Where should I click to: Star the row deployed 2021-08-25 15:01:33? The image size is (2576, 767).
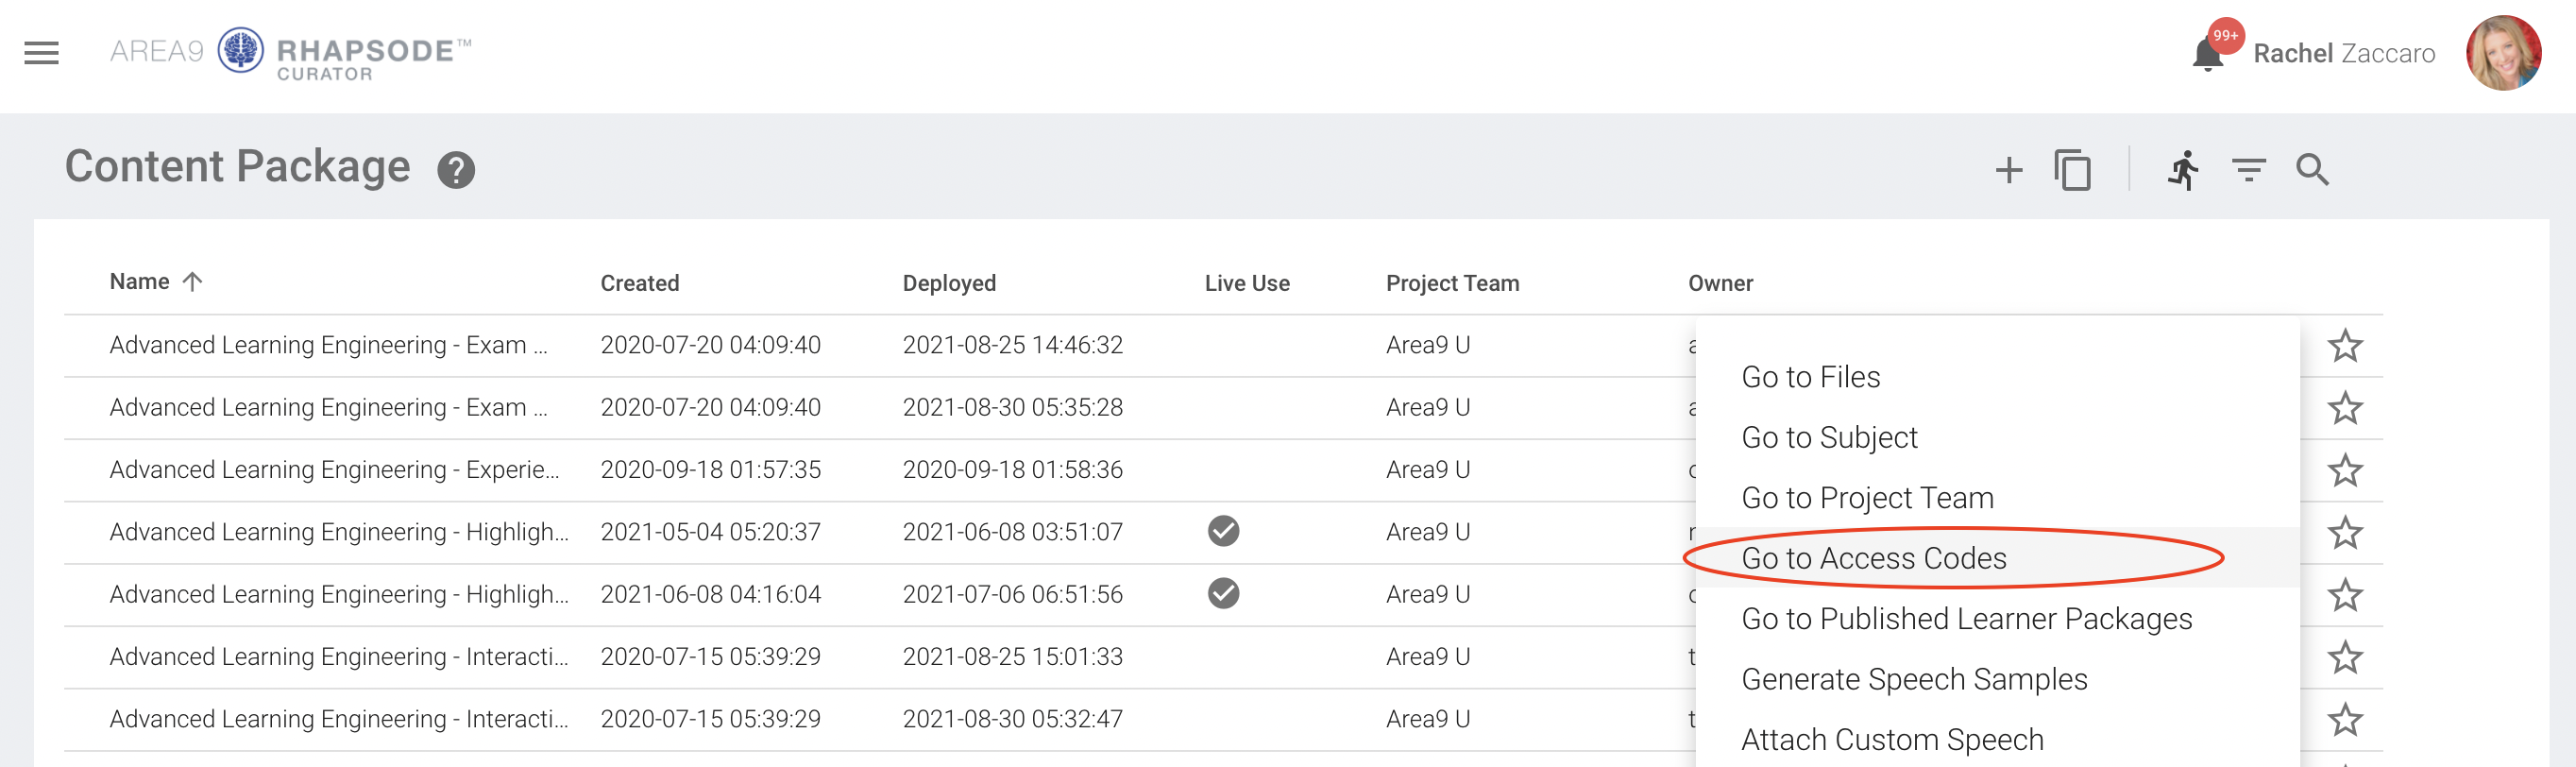2344,657
